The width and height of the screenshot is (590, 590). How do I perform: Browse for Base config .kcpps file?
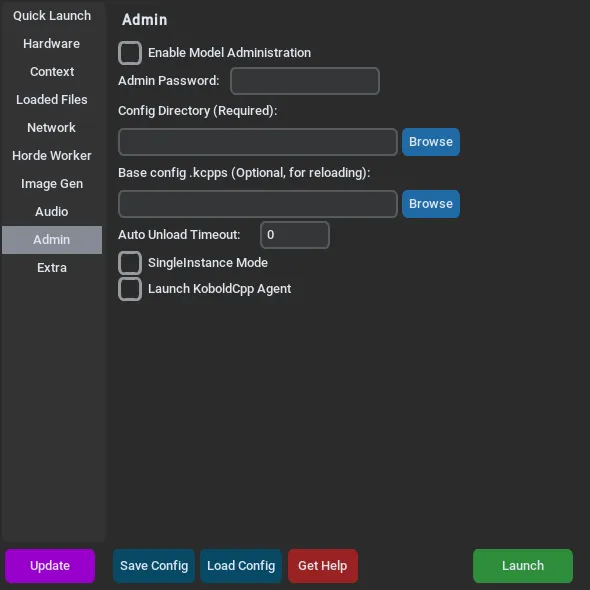(x=431, y=204)
